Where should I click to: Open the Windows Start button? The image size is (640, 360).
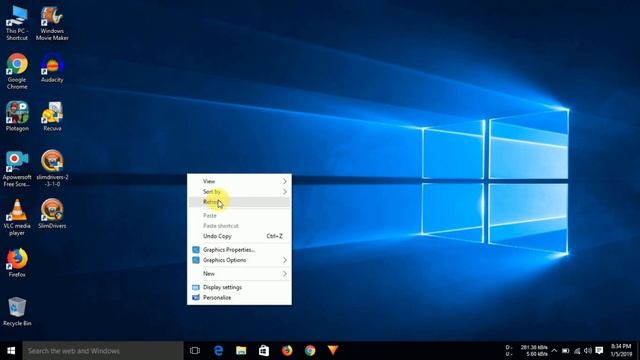click(11, 351)
